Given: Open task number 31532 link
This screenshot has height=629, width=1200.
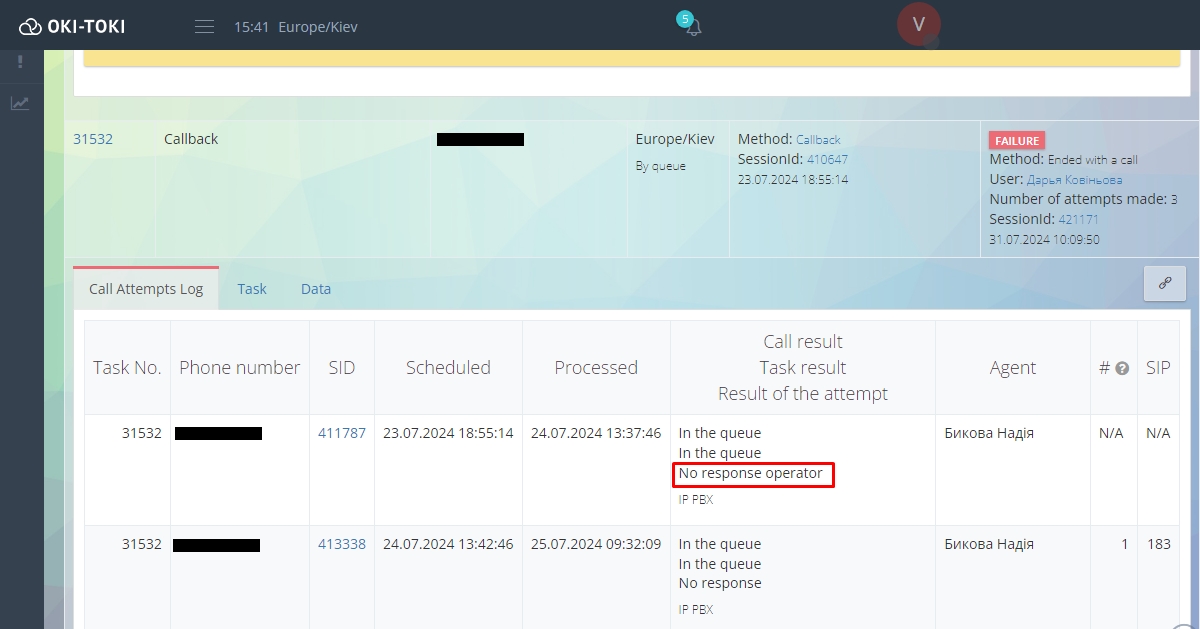Looking at the screenshot, I should [x=93, y=139].
